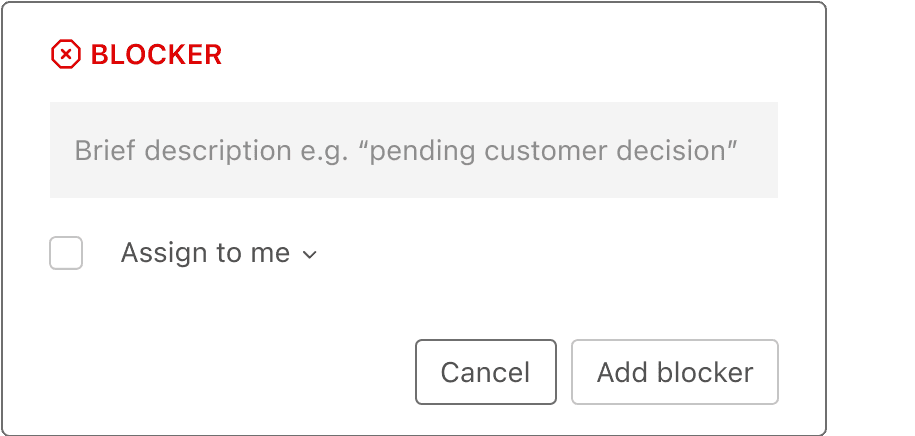Click the small down arrow after "me"
The image size is (915, 436).
pyautogui.click(x=309, y=256)
